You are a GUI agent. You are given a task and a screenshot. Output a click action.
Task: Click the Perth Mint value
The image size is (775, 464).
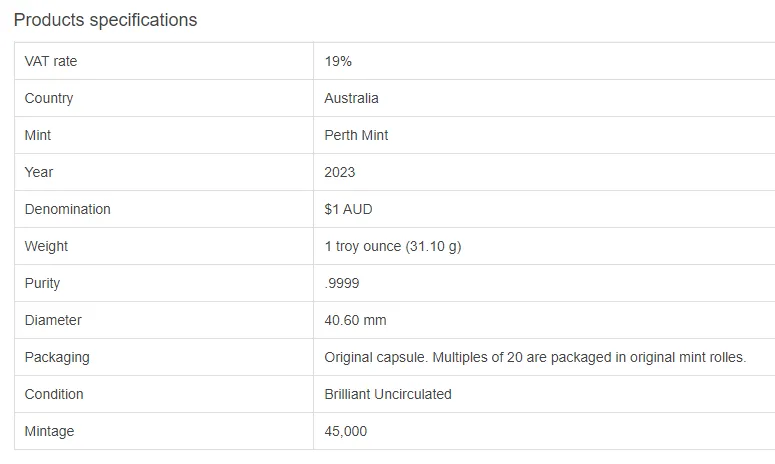coord(356,135)
